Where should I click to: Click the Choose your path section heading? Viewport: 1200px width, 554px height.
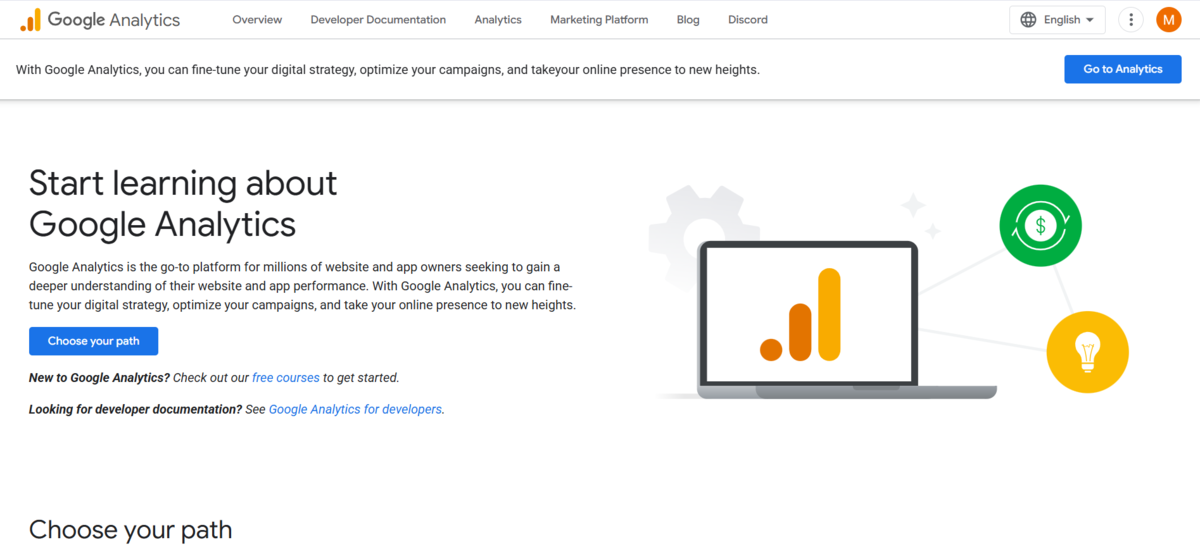[131, 529]
